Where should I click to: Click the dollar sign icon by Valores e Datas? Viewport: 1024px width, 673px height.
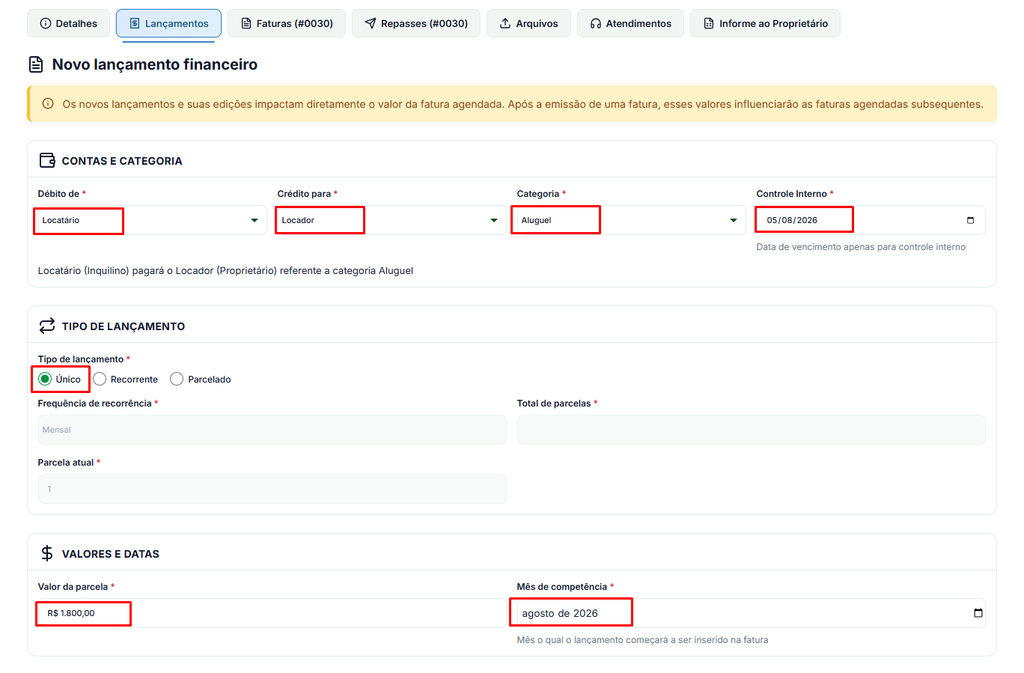tap(47, 554)
